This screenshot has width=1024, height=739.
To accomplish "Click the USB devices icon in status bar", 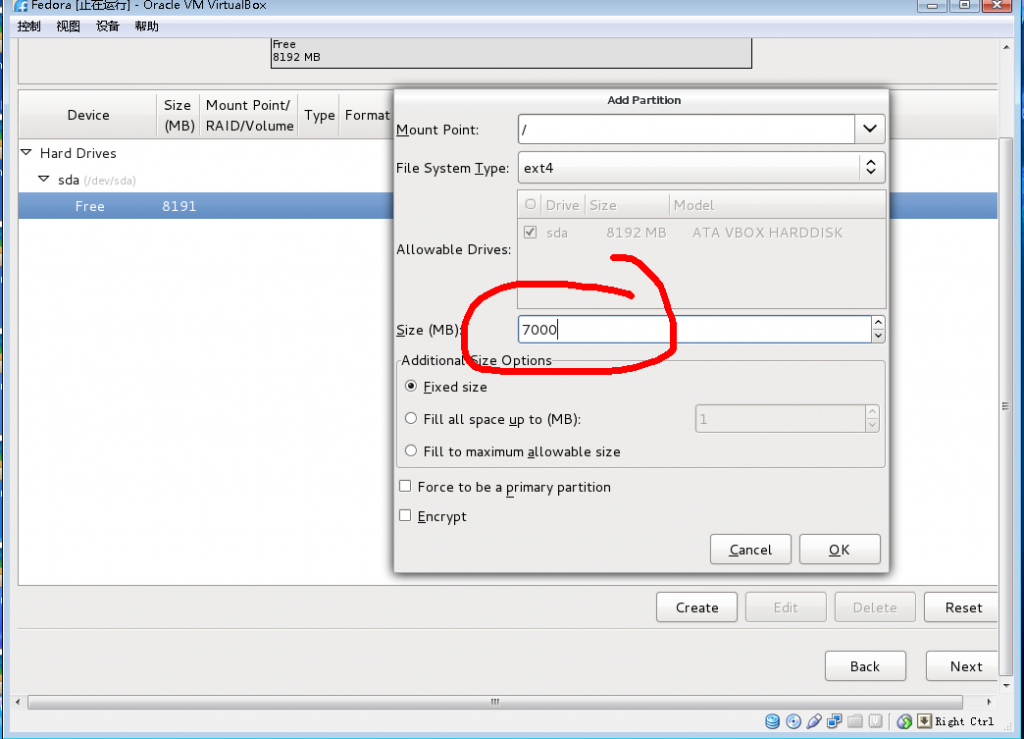I will coord(814,721).
